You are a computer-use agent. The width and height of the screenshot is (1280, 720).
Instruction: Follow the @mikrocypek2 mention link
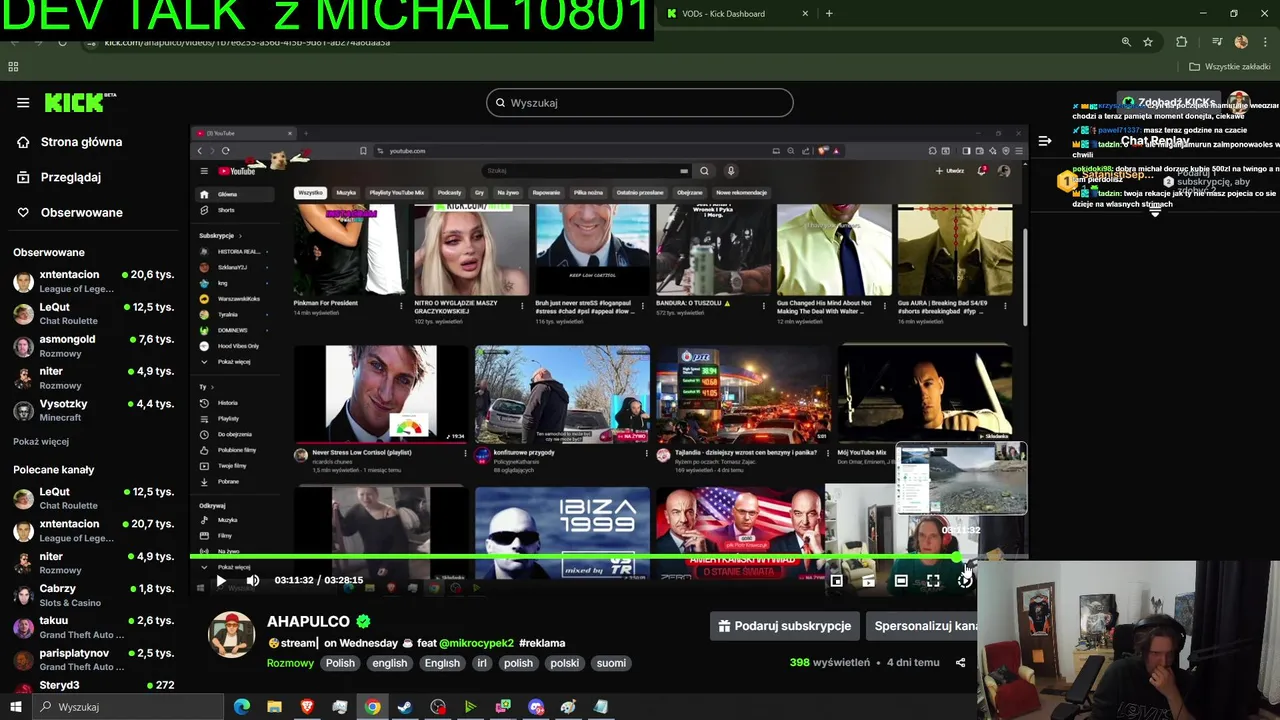point(476,643)
